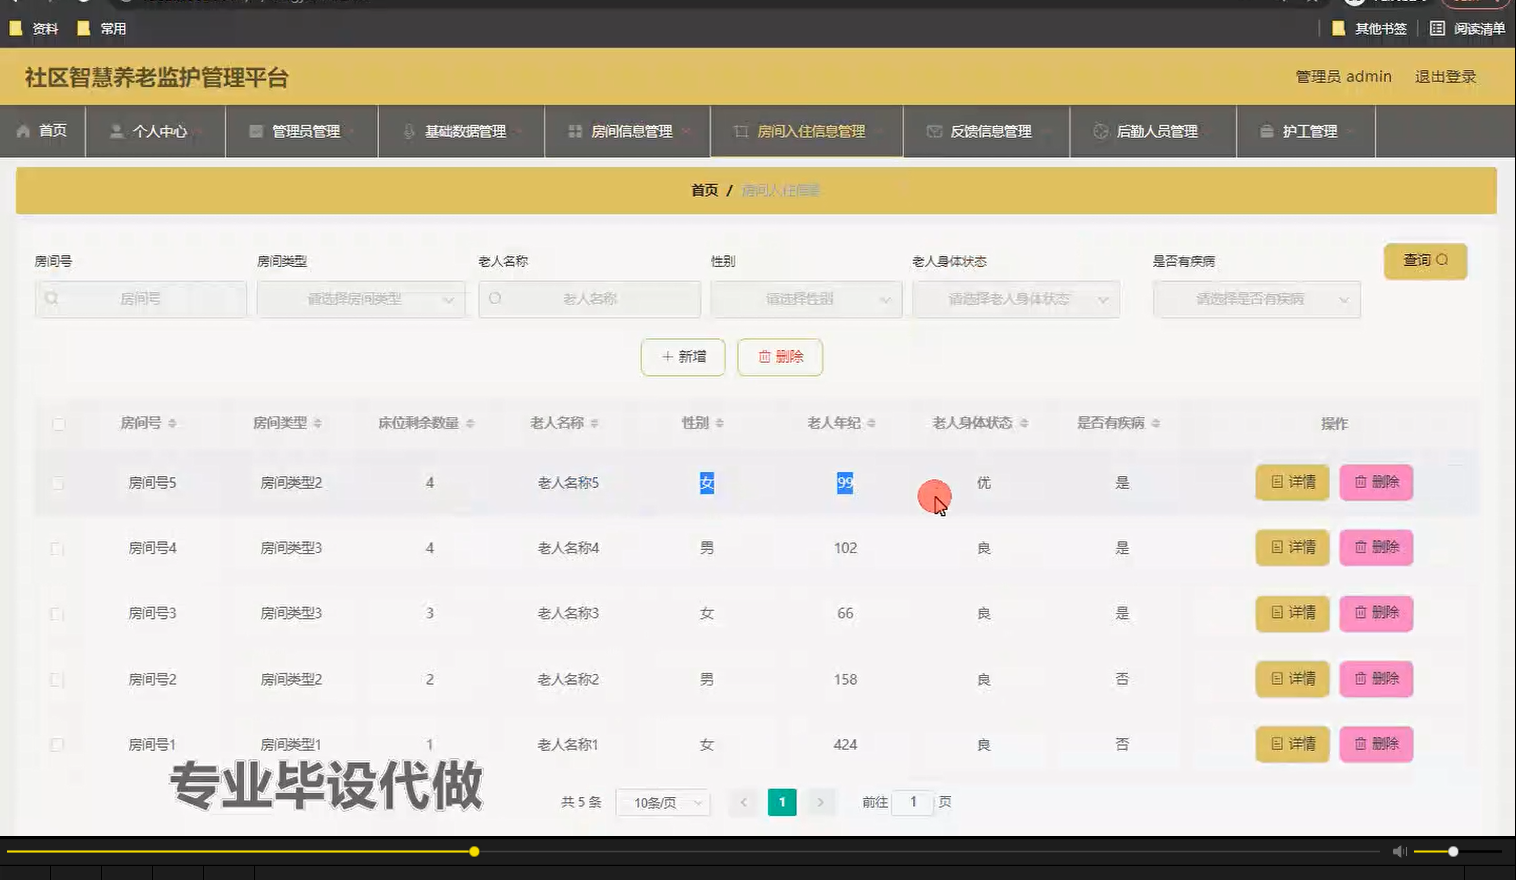1516x880 pixels.
Task: Open the 房间类型 dropdown
Action: (x=361, y=298)
